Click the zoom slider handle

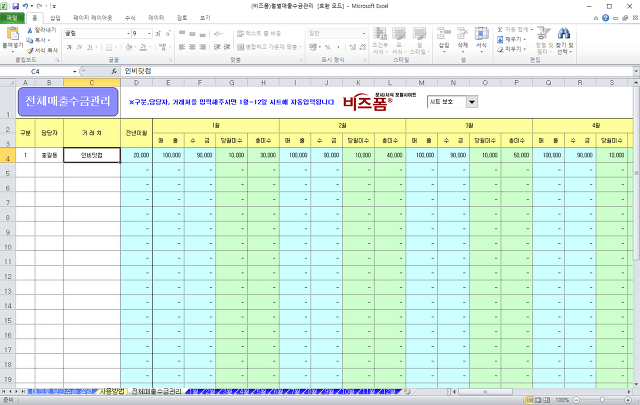[602, 400]
